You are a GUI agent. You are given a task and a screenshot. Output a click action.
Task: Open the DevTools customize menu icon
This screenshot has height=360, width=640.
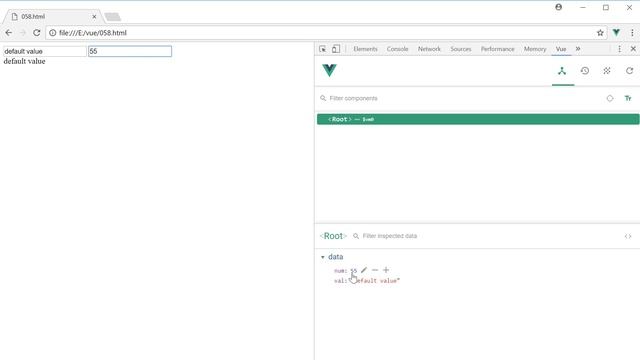coord(619,49)
